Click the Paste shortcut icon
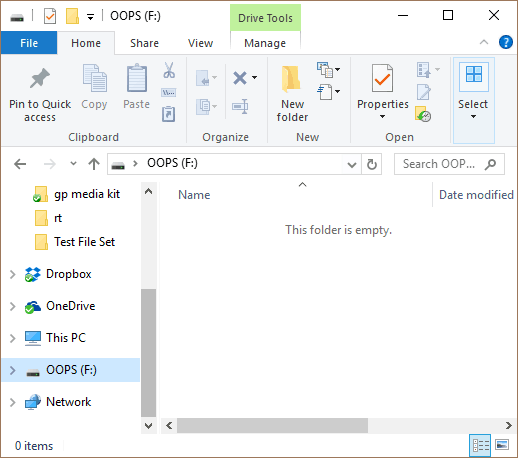Screen dimensions: 518x458 pos(169,114)
